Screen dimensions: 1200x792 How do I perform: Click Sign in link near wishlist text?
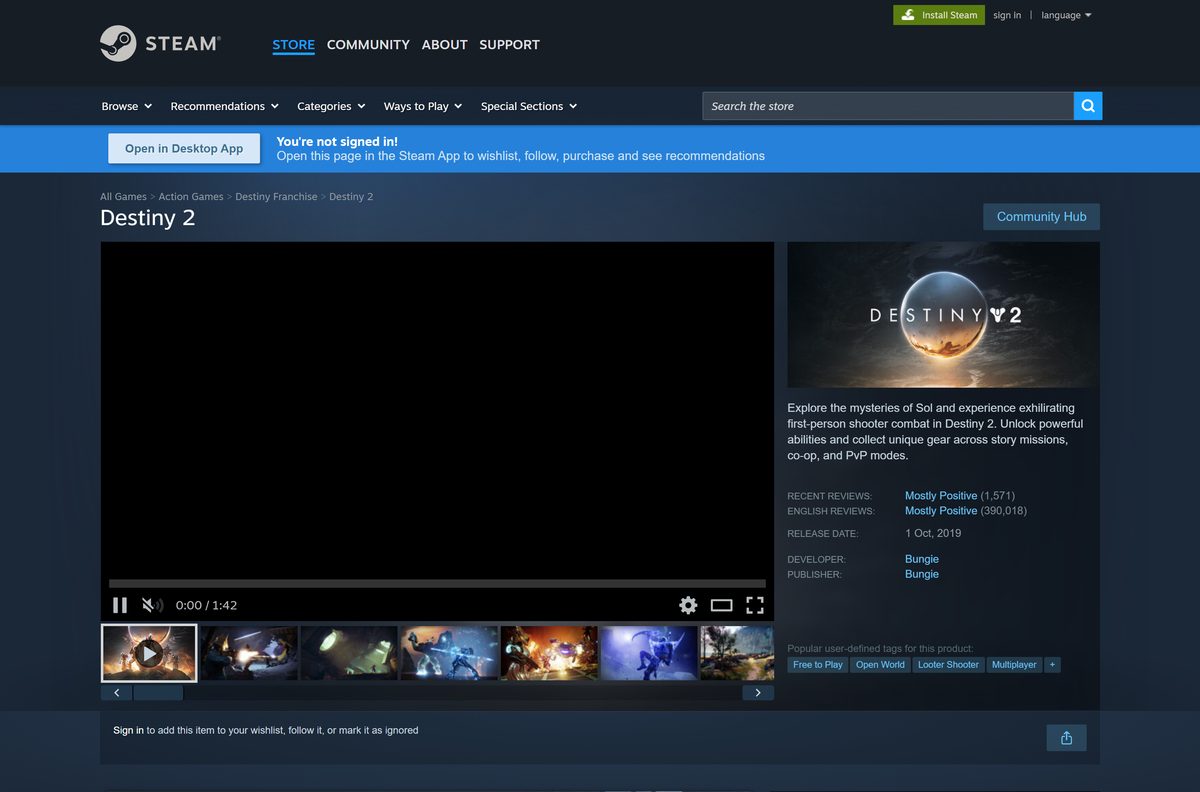(128, 730)
